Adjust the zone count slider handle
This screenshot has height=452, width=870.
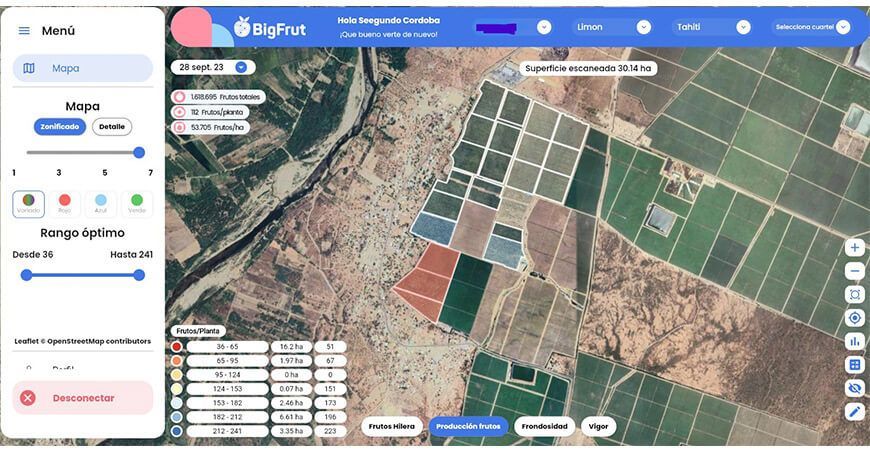click(x=139, y=153)
